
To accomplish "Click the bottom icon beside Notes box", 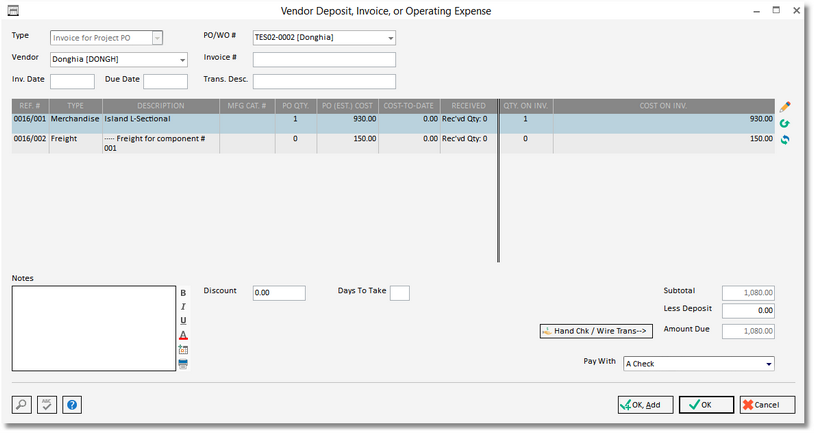I will pyautogui.click(x=183, y=364).
